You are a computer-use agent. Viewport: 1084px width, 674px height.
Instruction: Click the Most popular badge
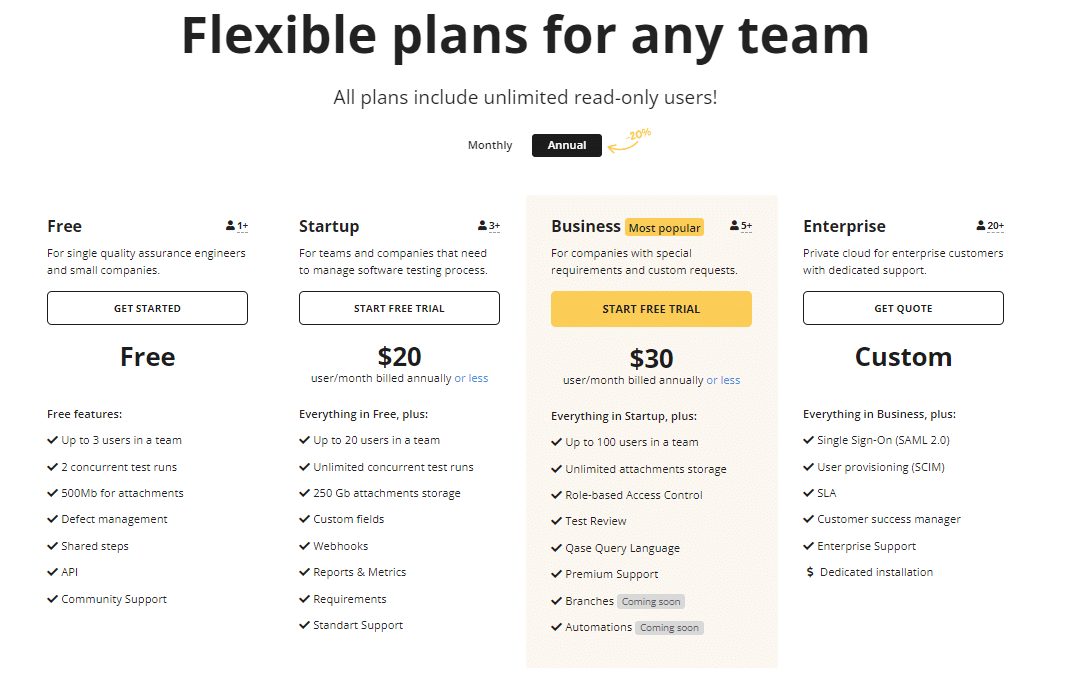point(664,228)
